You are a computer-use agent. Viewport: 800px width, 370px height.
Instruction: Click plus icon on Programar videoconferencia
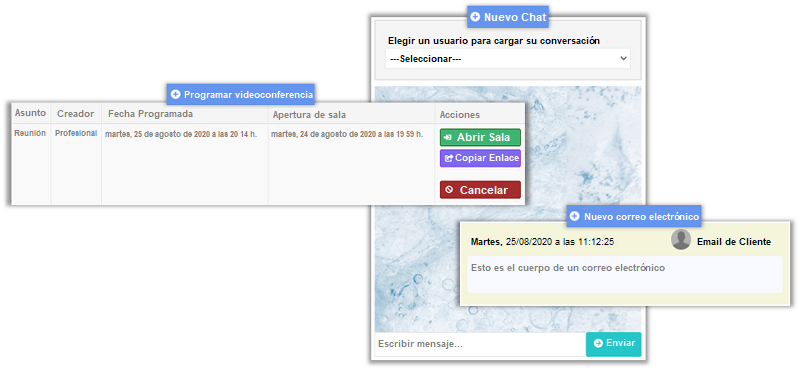(x=176, y=94)
